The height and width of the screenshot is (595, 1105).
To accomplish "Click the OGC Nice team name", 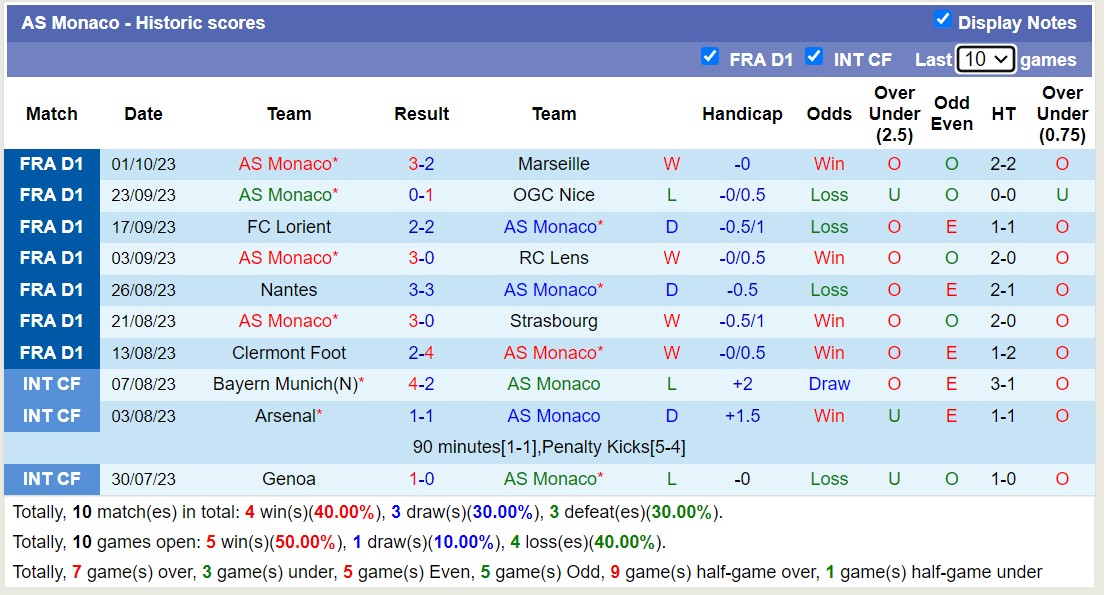I will pyautogui.click(x=554, y=195).
